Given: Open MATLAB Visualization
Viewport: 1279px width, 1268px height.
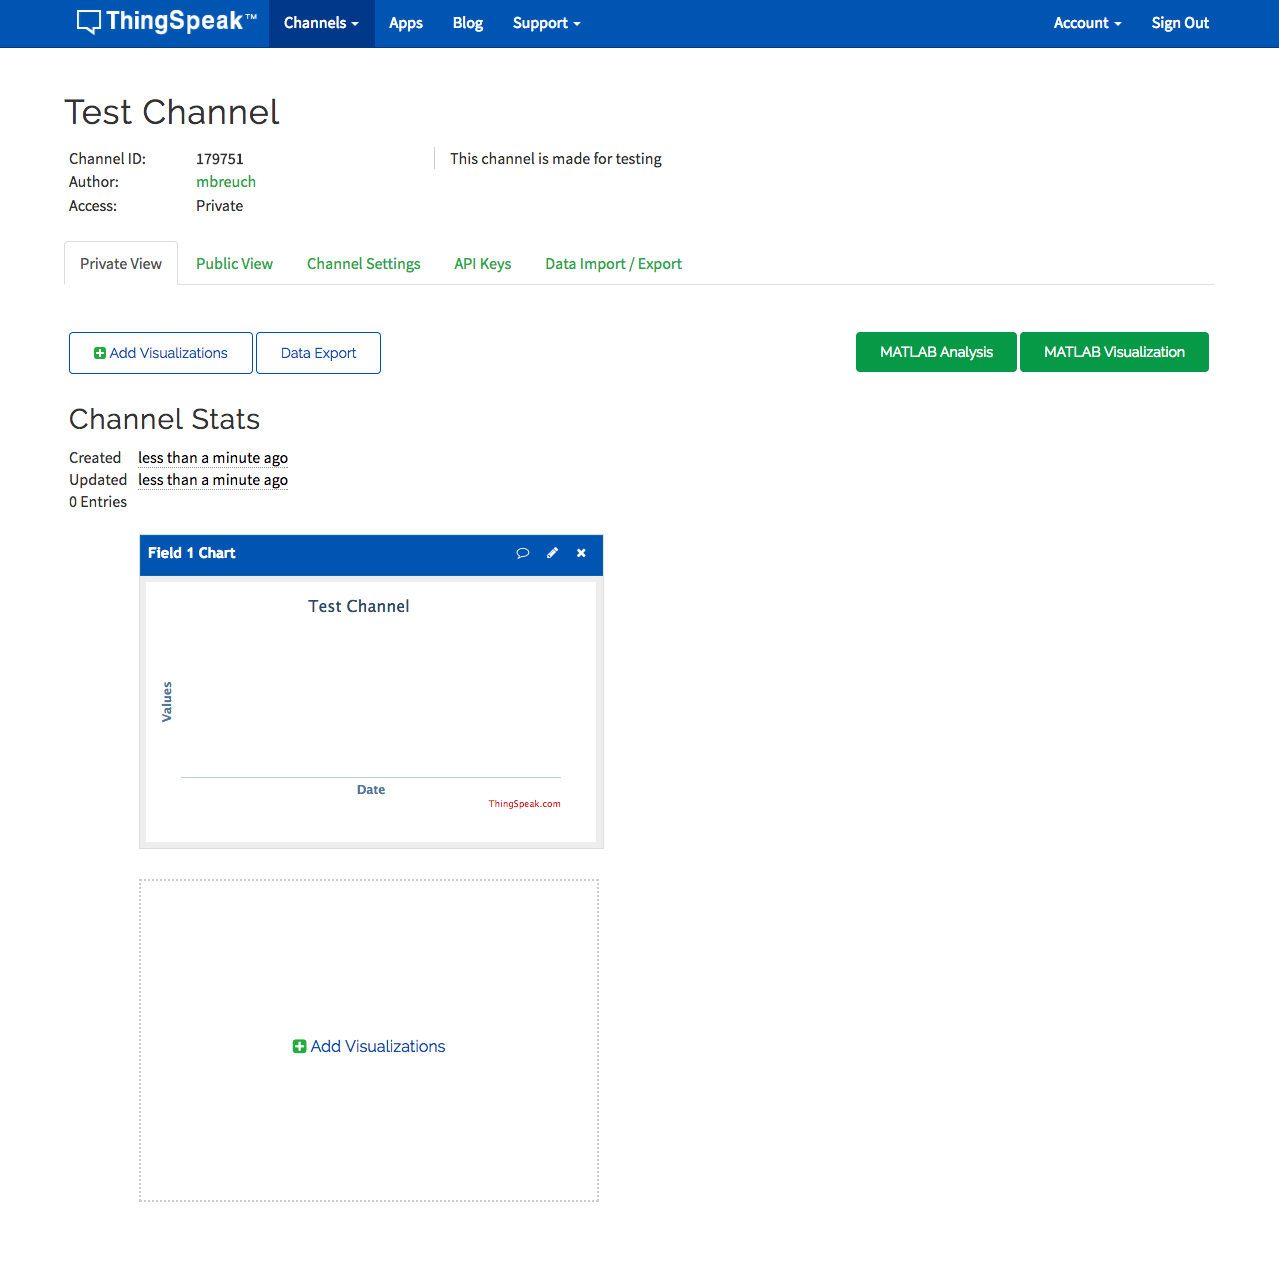Looking at the screenshot, I should coord(1114,352).
